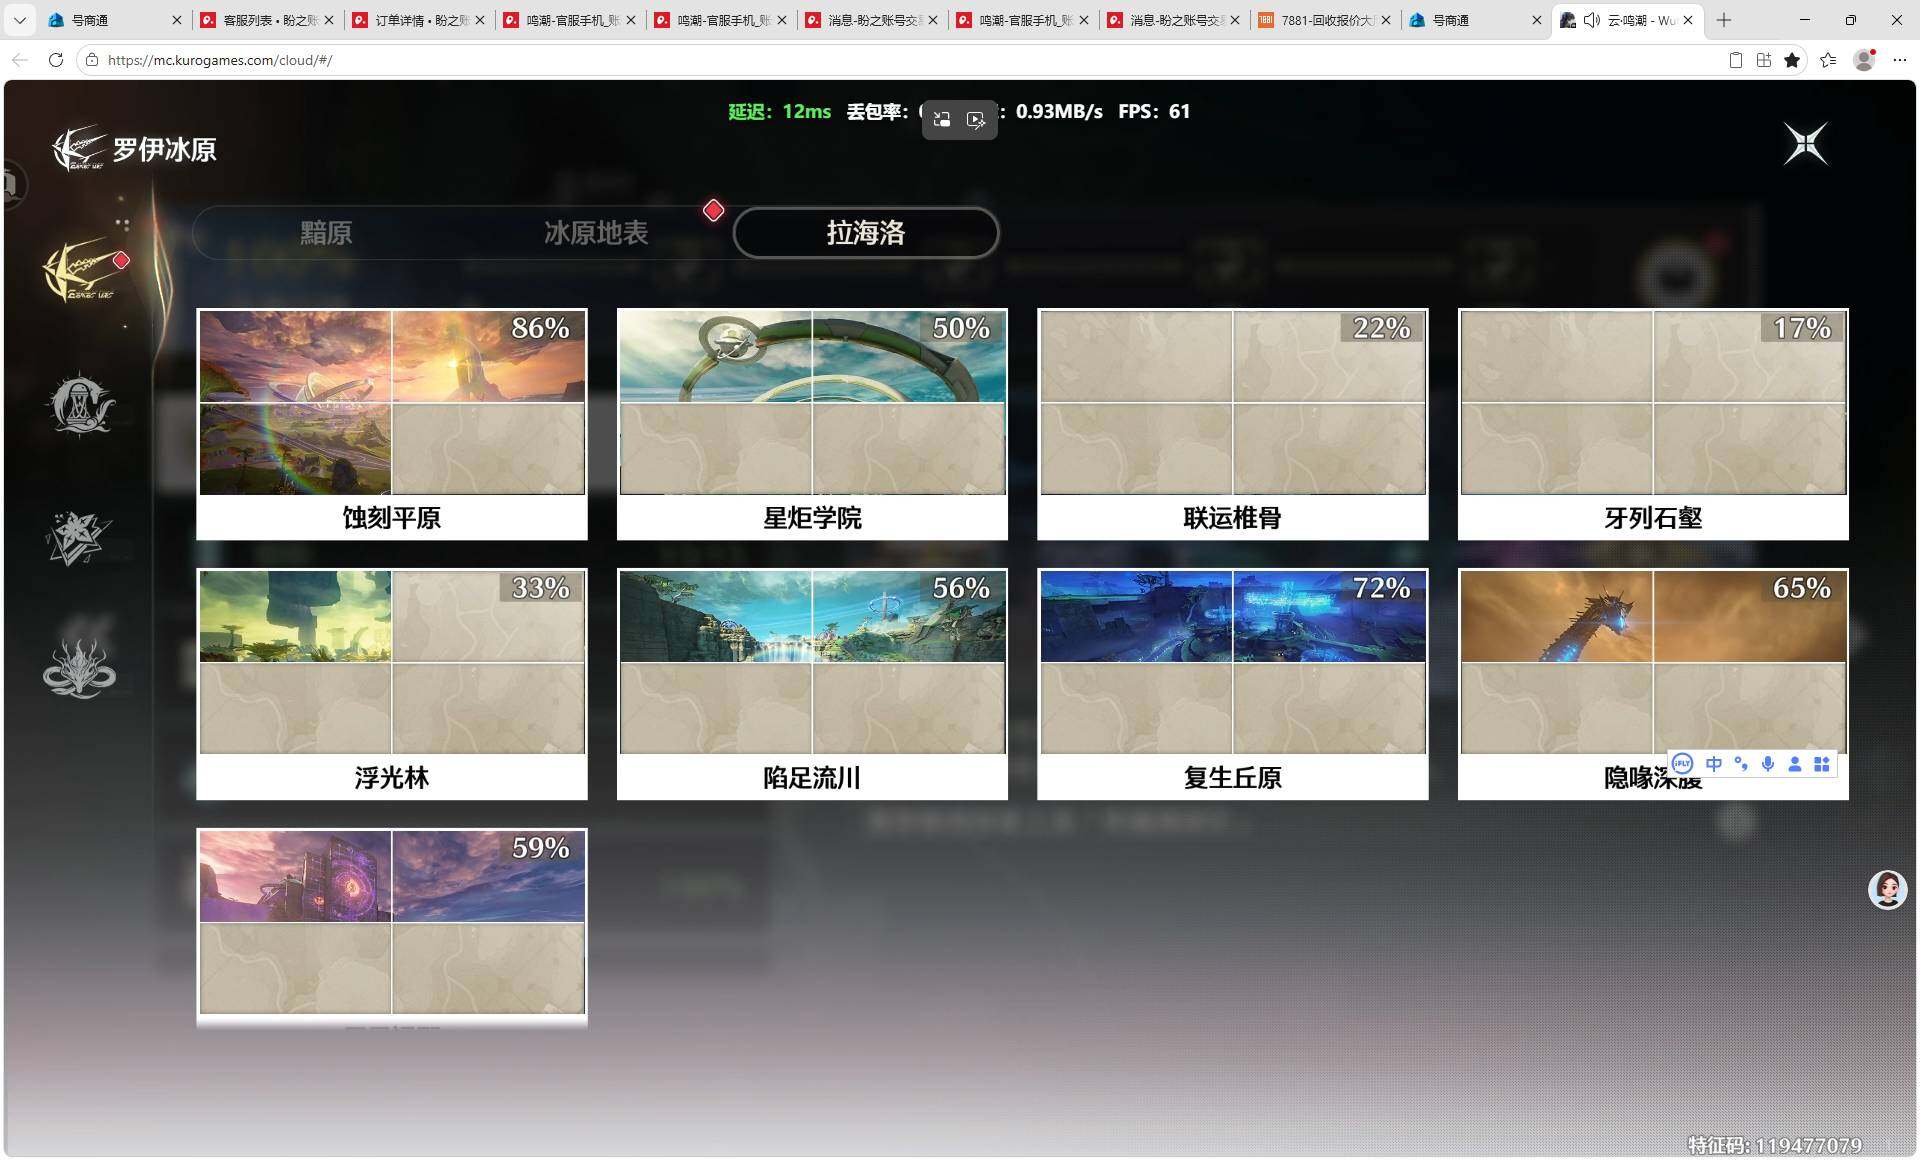
Task: Click the IME punctuation mode icon
Action: (1741, 764)
